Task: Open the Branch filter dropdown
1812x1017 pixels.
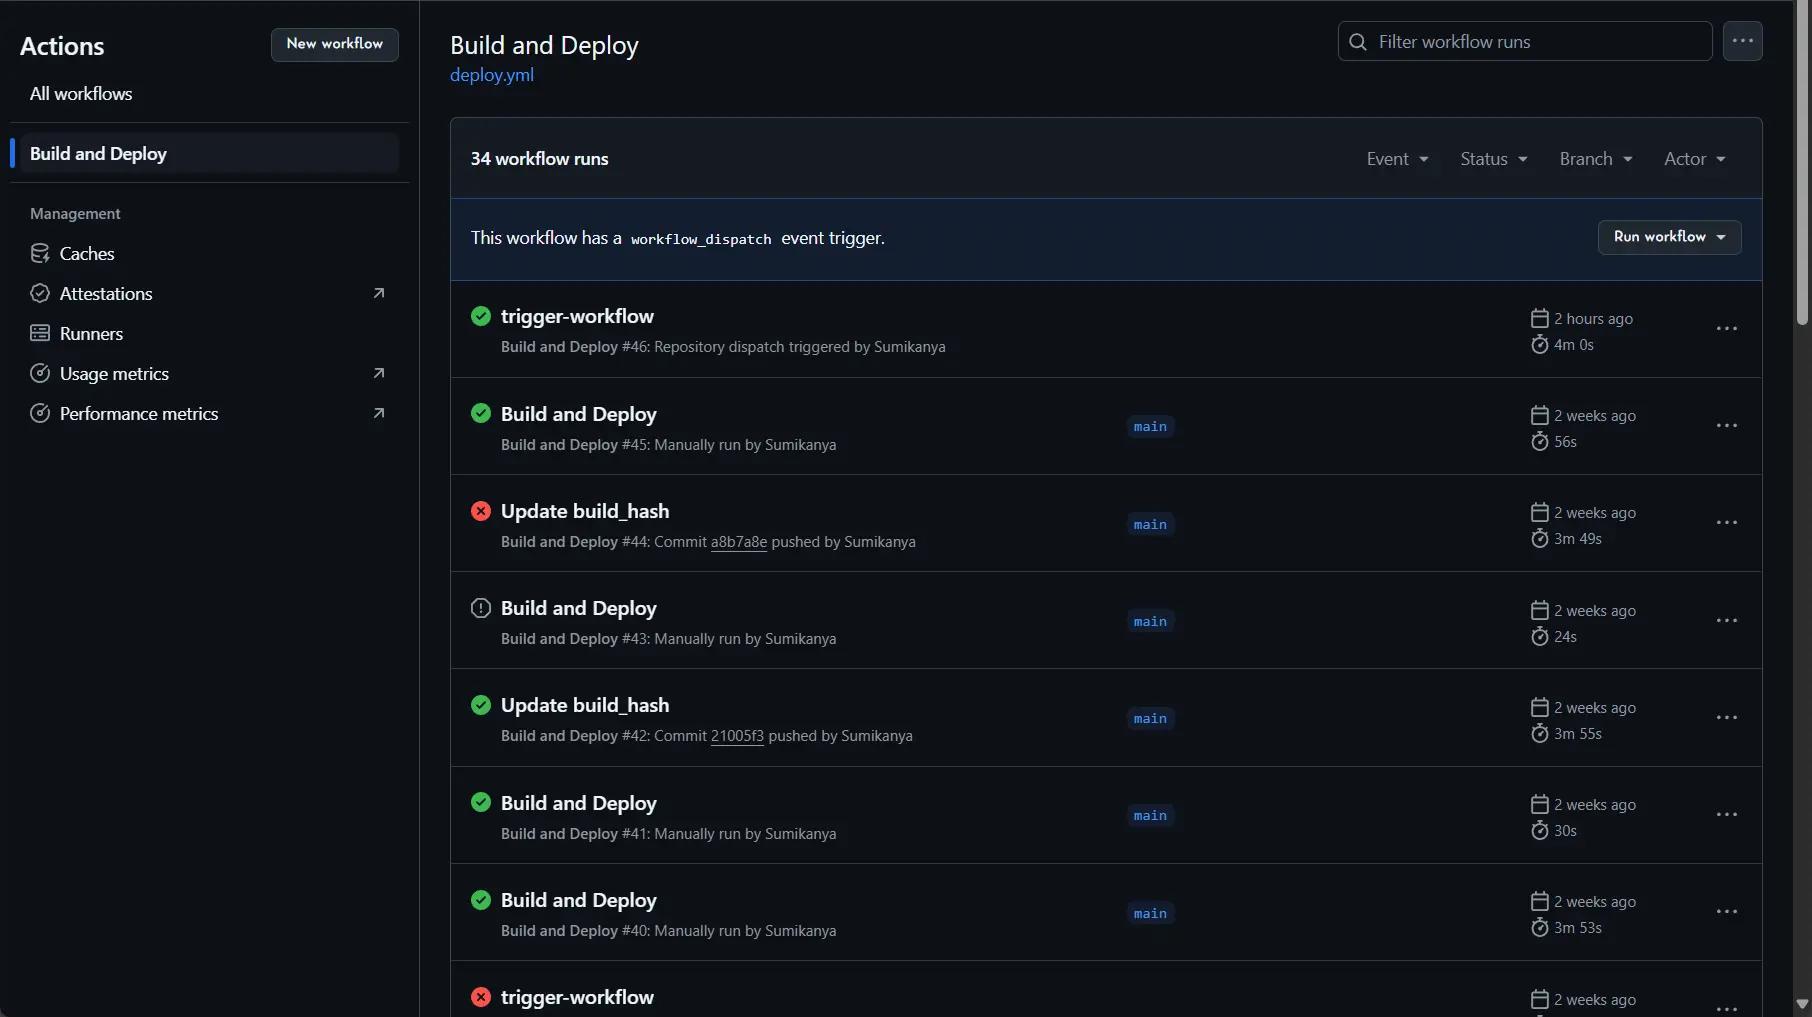Action: pyautogui.click(x=1595, y=159)
